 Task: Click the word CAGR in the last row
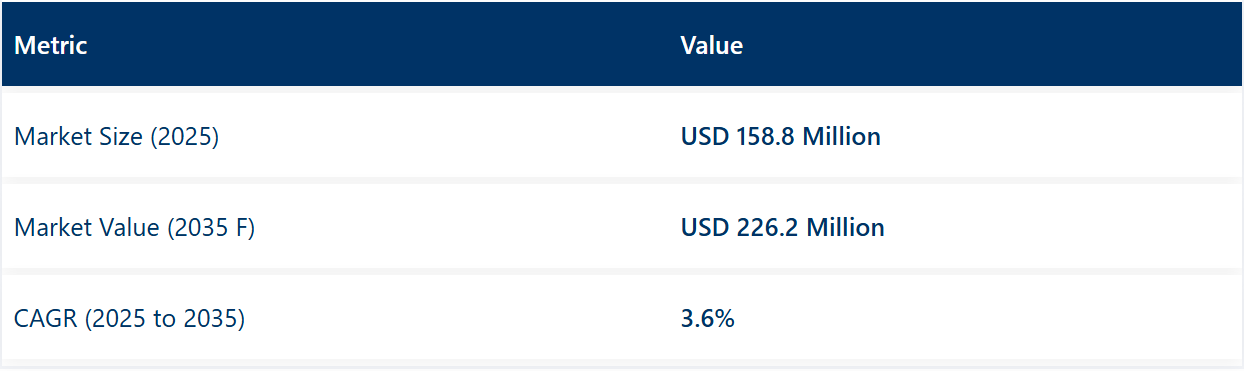point(45,320)
